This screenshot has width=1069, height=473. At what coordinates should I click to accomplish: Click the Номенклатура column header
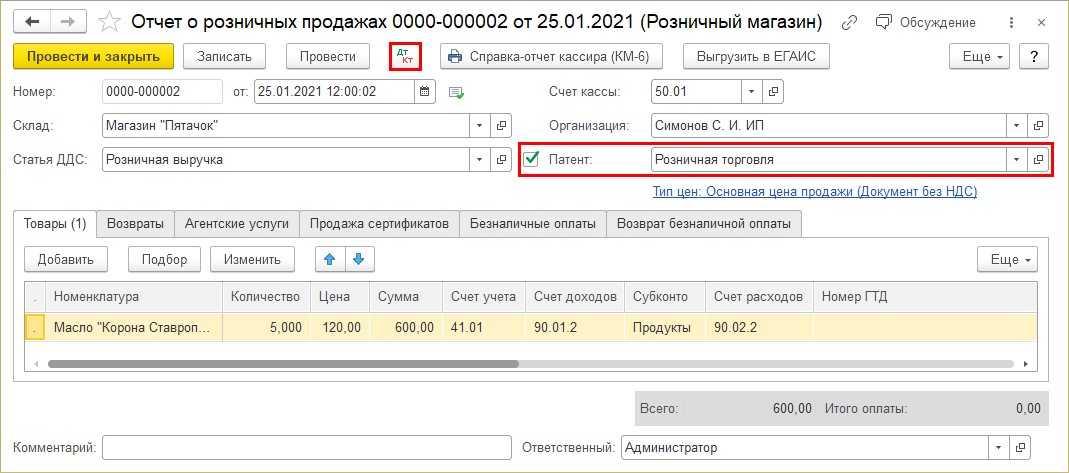point(134,297)
